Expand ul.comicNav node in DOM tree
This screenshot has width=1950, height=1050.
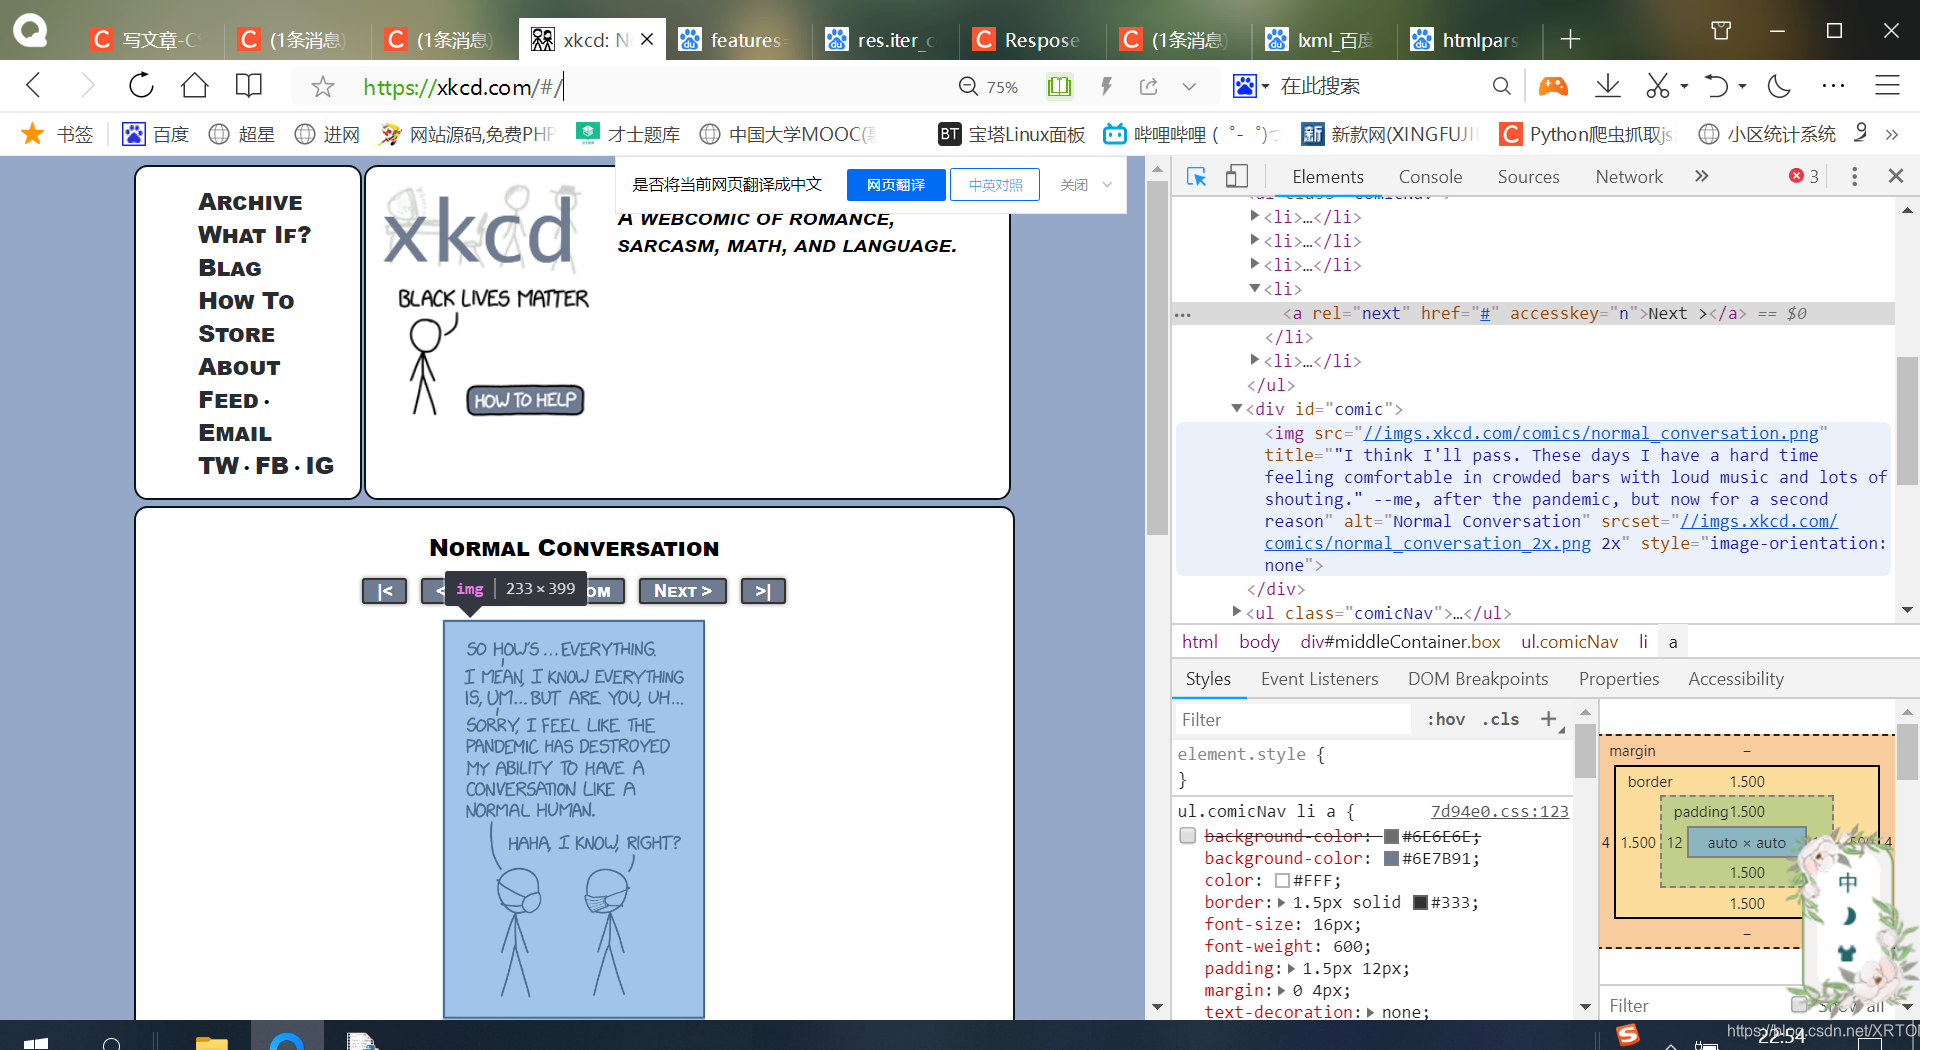[x=1237, y=612]
